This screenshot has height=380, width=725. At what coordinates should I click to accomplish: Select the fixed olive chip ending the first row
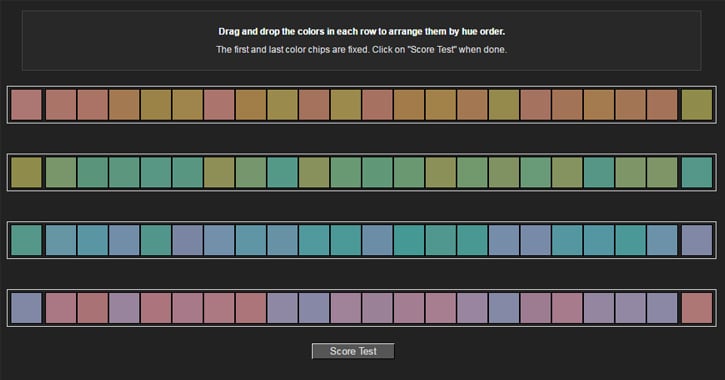[x=697, y=105]
